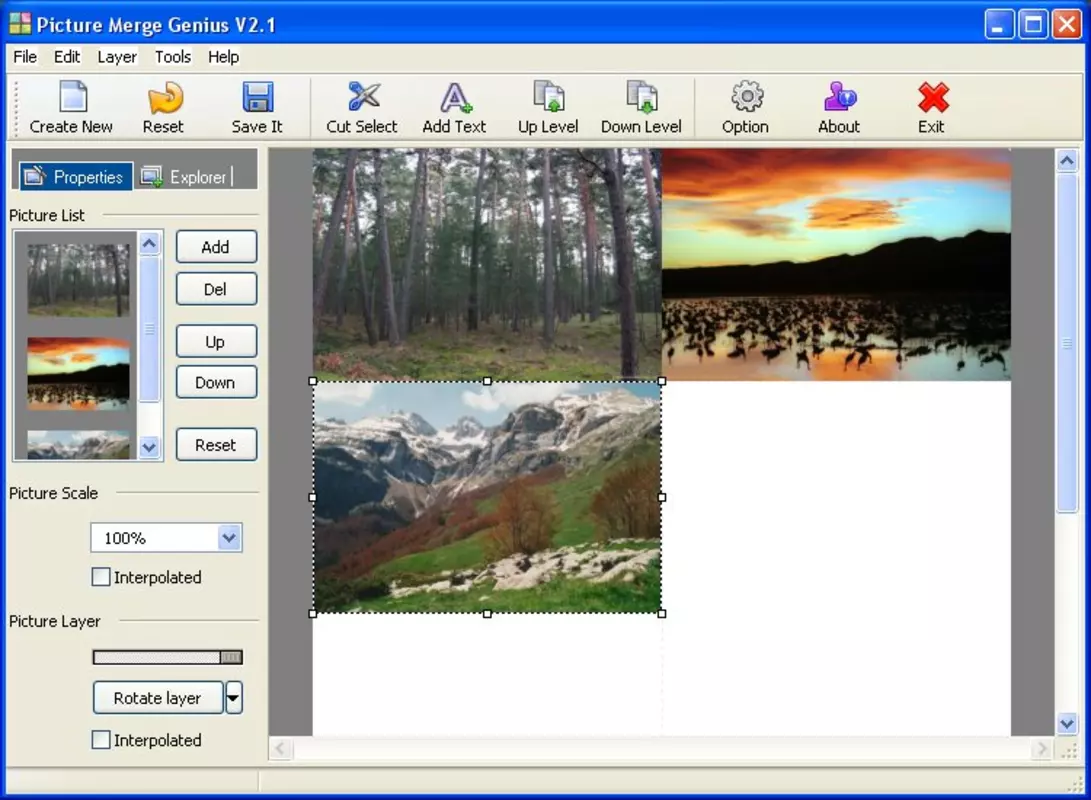Screen dimensions: 1091x800
Task: Enable Interpolated under Picture Layer
Action: click(101, 739)
